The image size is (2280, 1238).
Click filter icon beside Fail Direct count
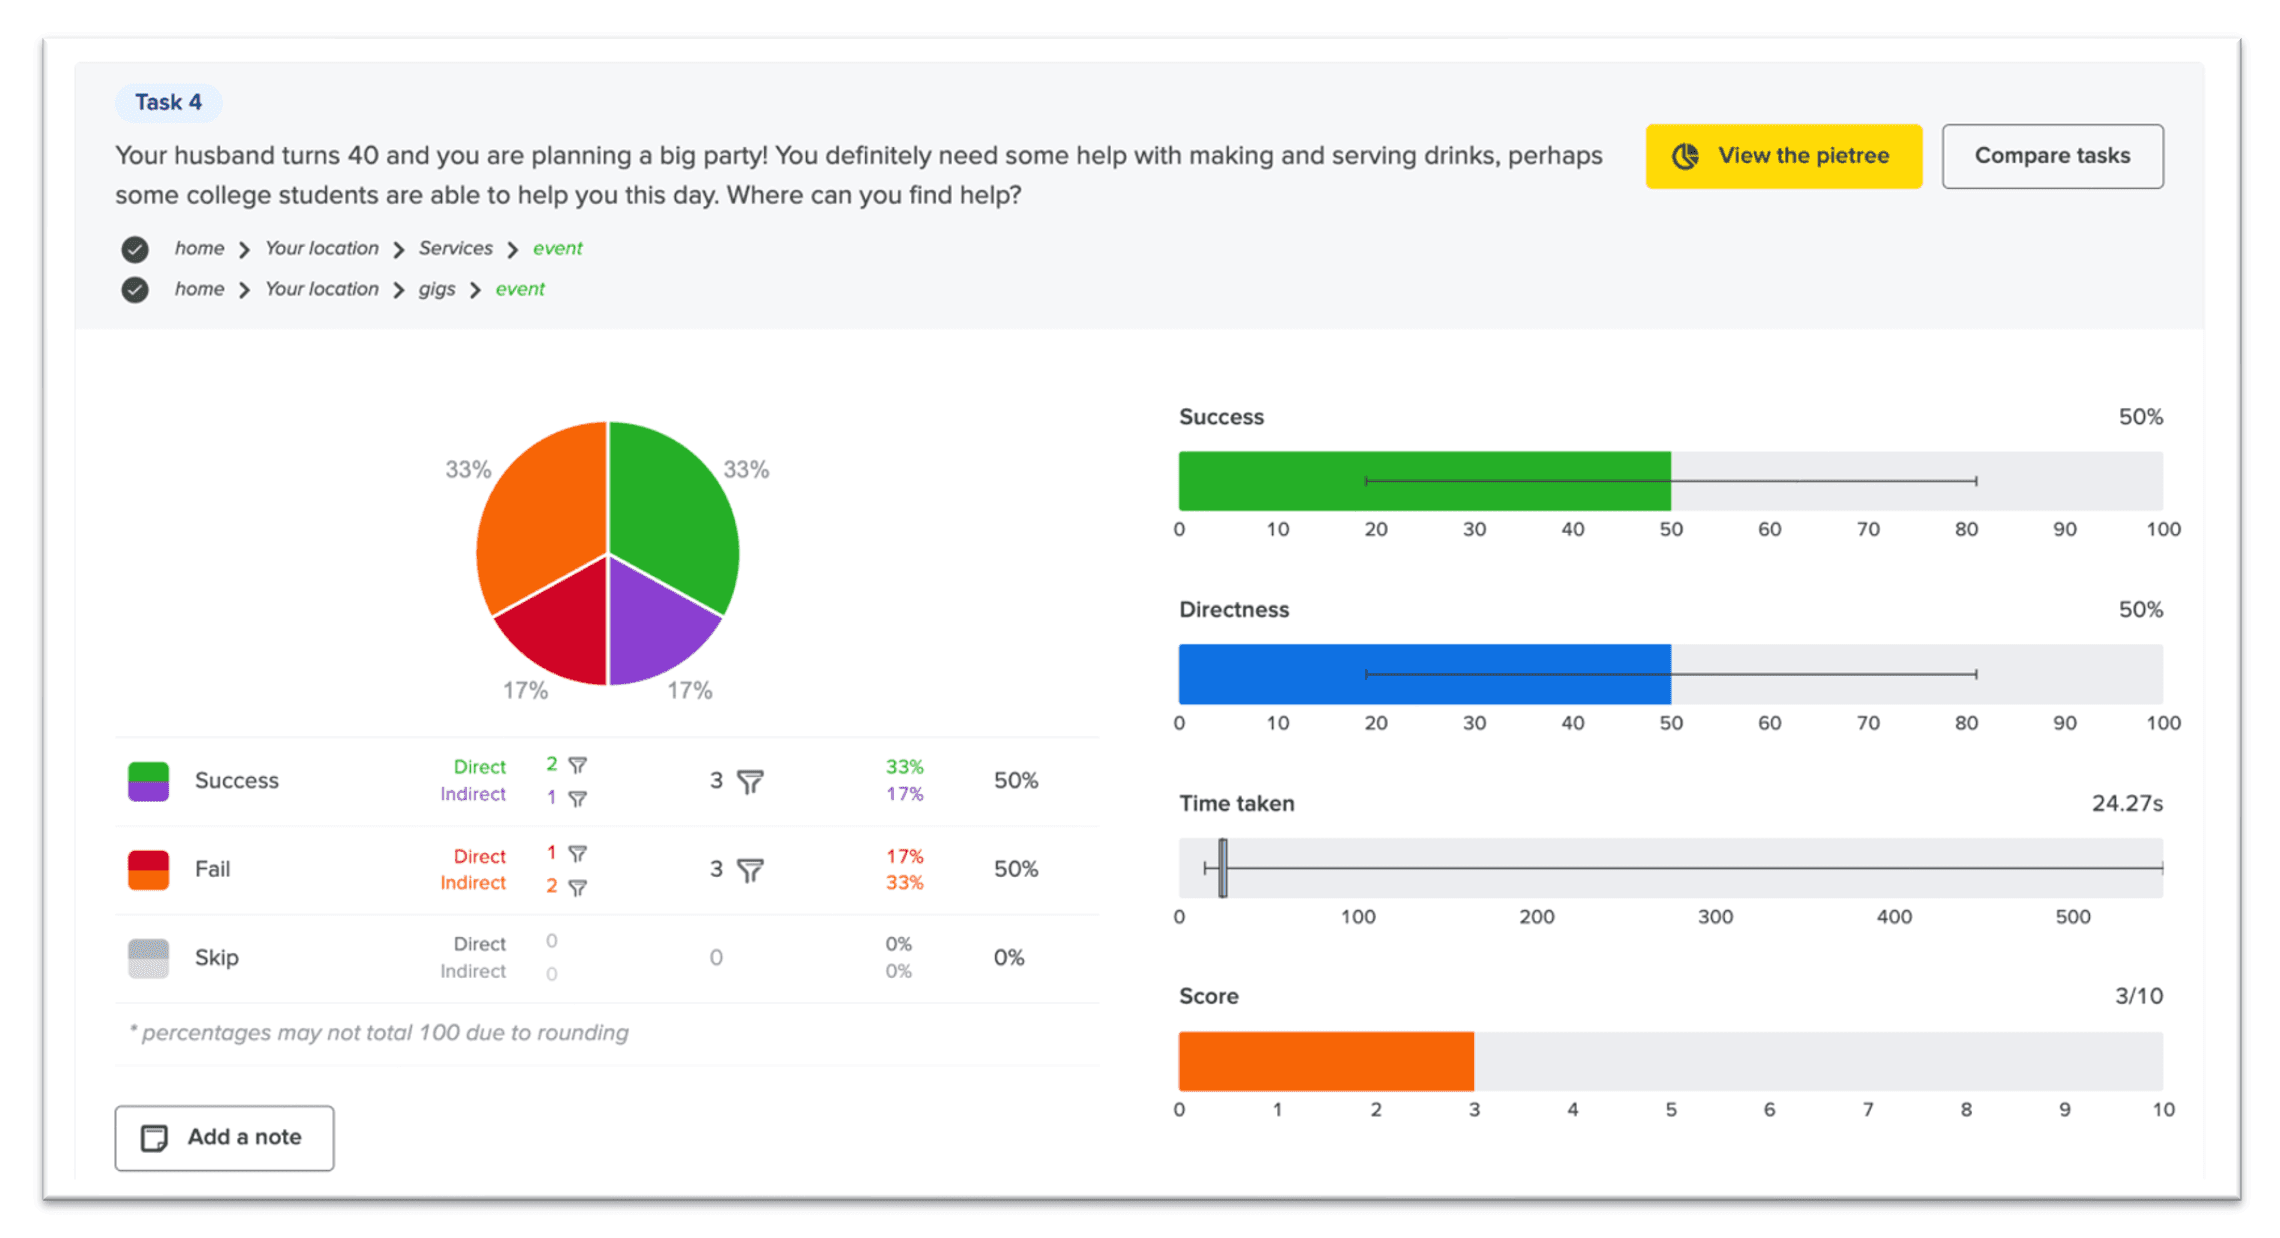pos(577,853)
